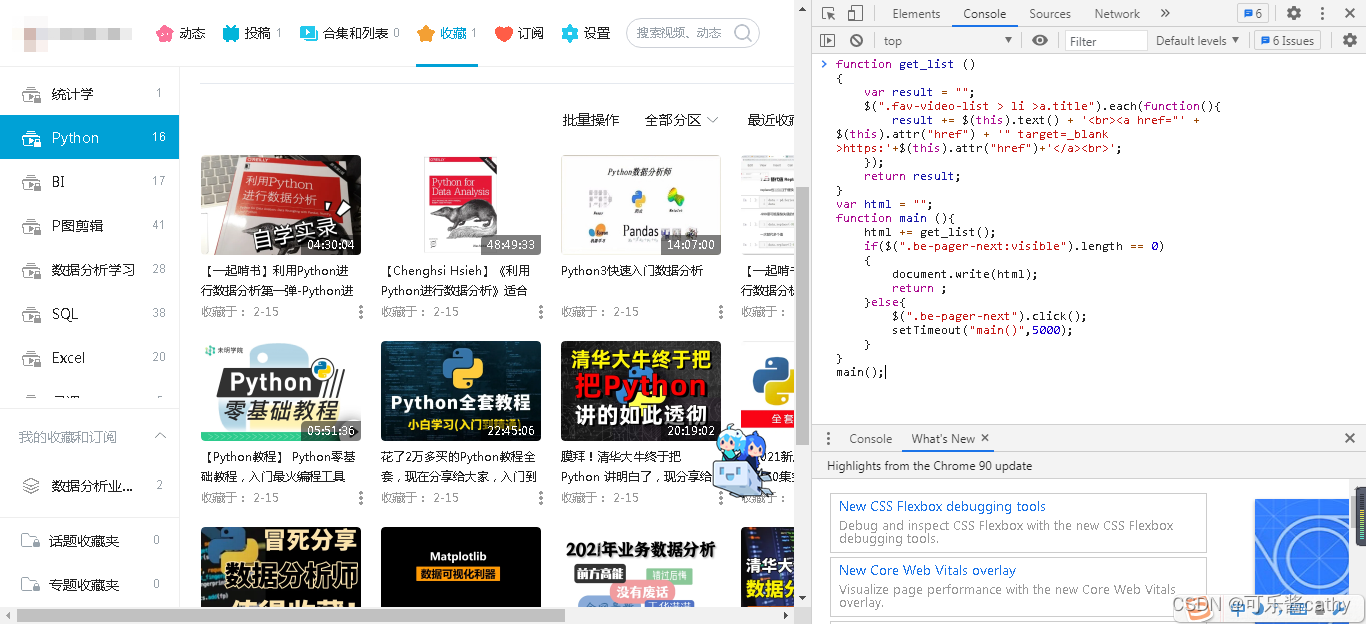Create a live expression with the eye icon
The width and height of the screenshot is (1366, 624).
(1040, 41)
